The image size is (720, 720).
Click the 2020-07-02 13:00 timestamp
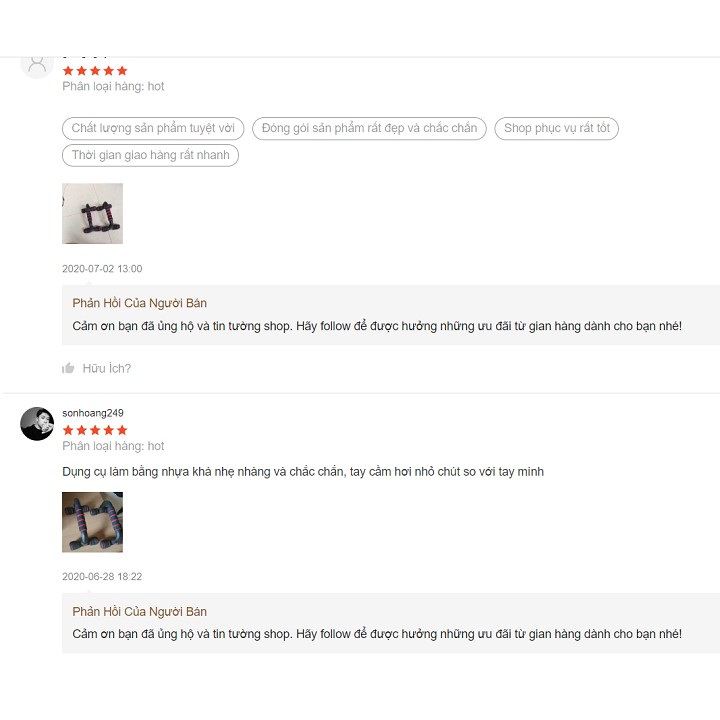102,269
